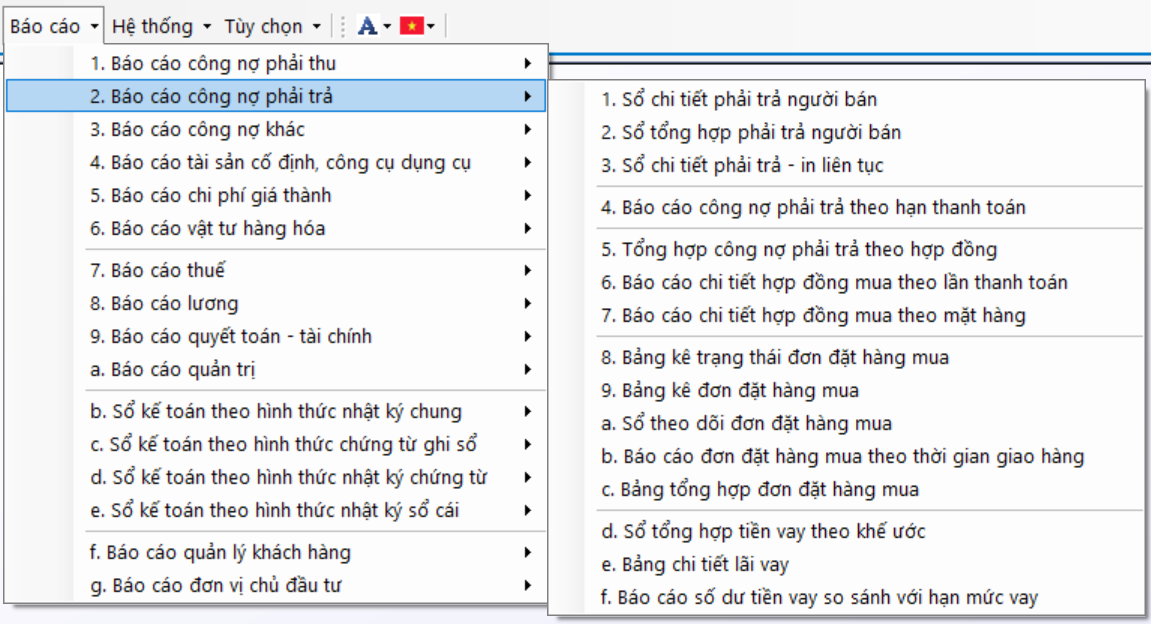The image size is (1151, 624).
Task: Open Sổ theo dõi đơn đặt hàng mua
Action: click(746, 424)
